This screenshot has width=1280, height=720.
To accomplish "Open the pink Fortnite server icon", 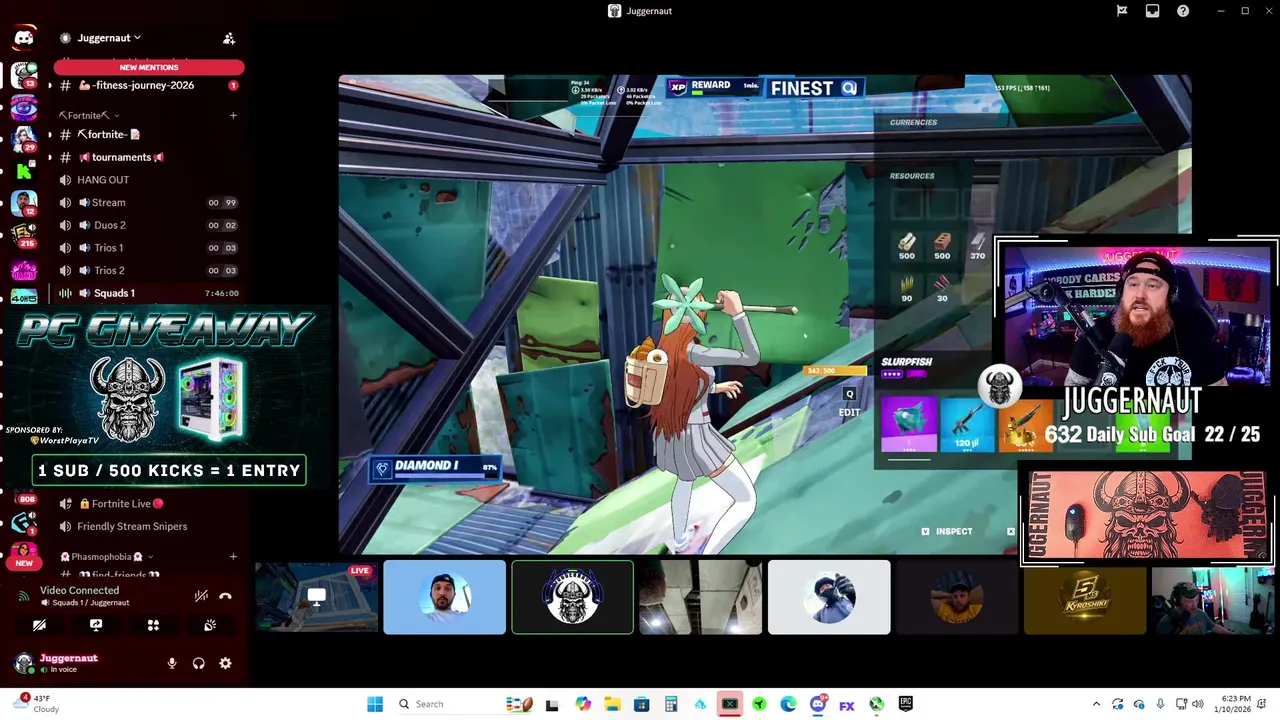I will pos(24,270).
